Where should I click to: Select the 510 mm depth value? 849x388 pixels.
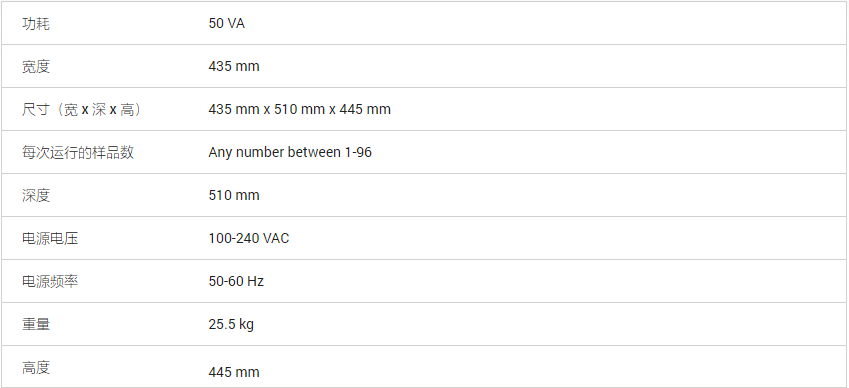[234, 195]
